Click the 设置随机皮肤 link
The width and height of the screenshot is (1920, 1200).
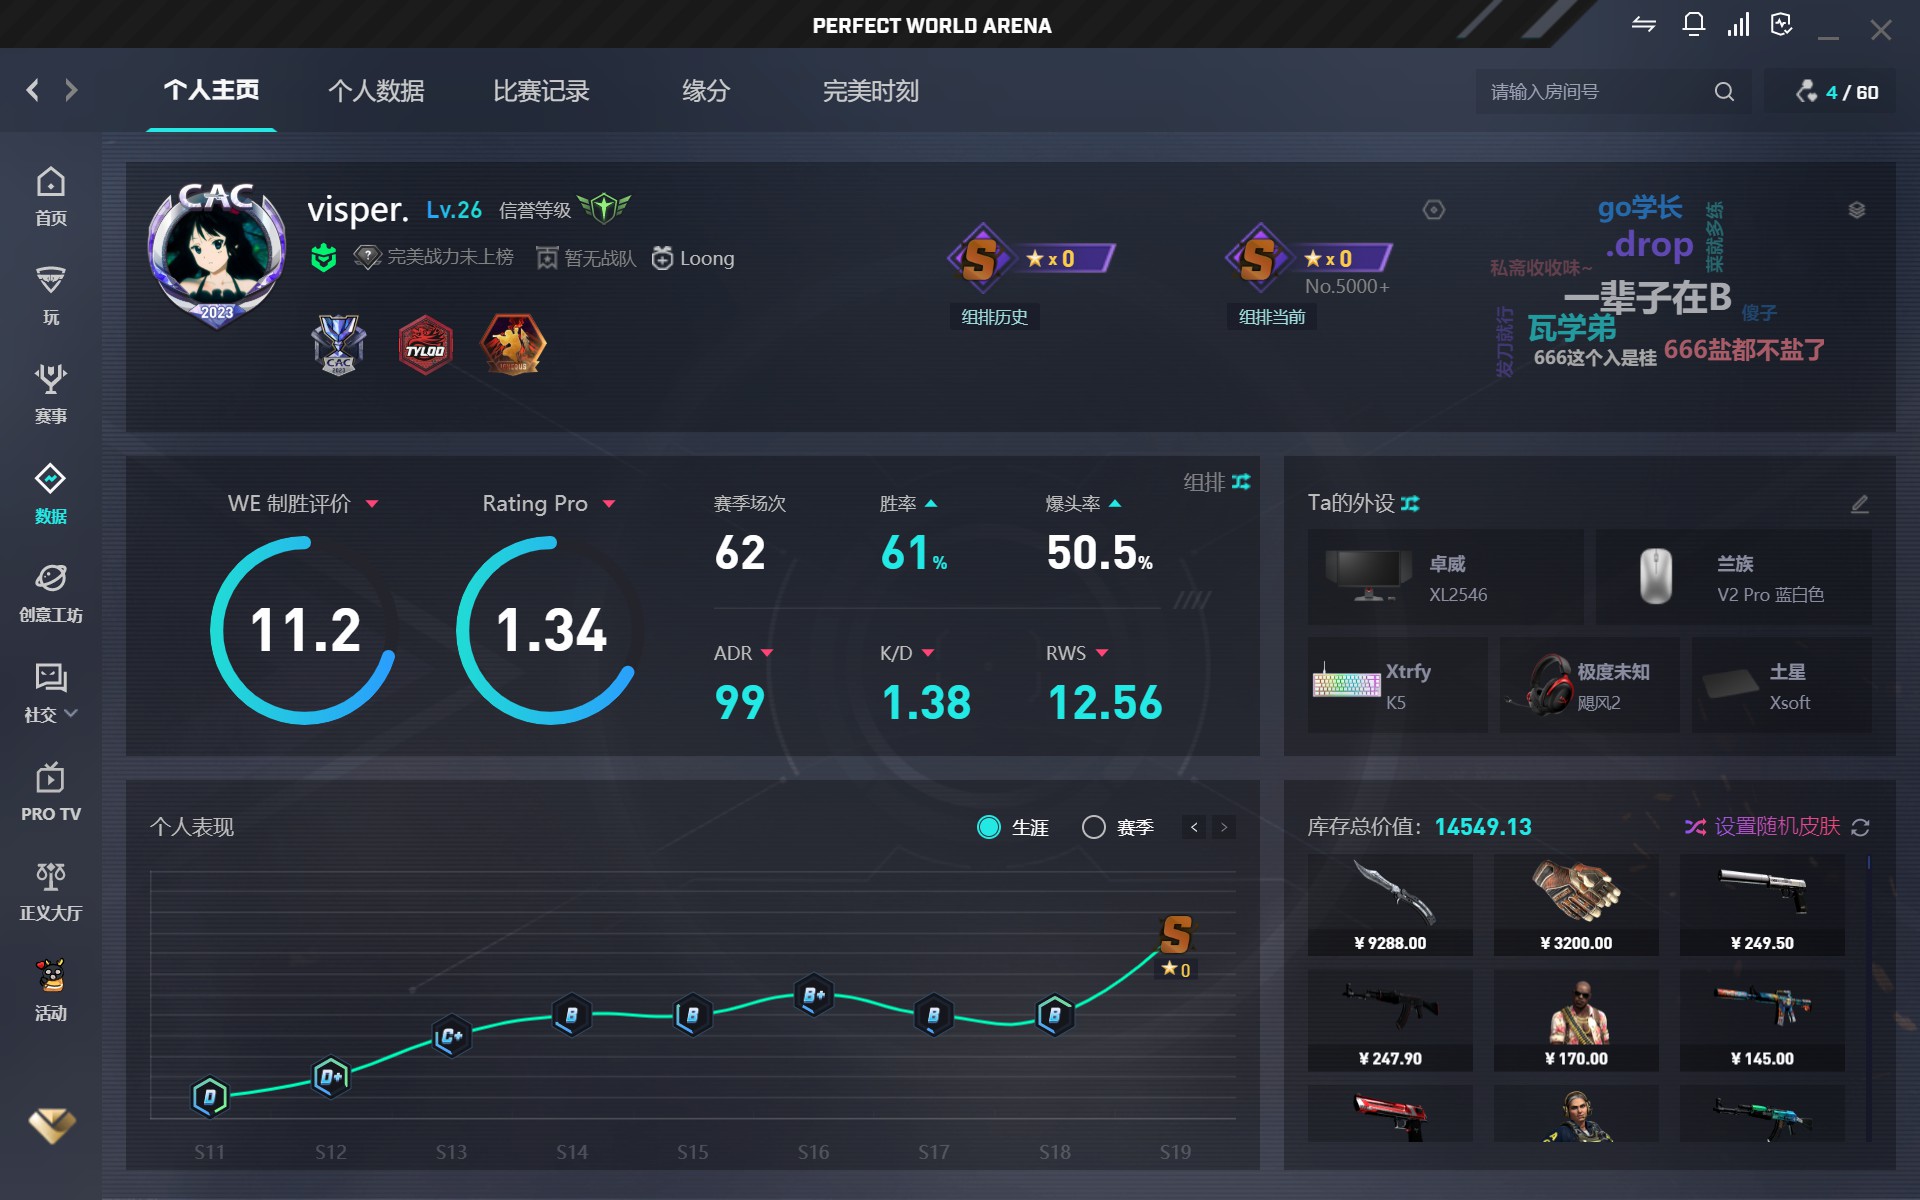pos(1776,826)
